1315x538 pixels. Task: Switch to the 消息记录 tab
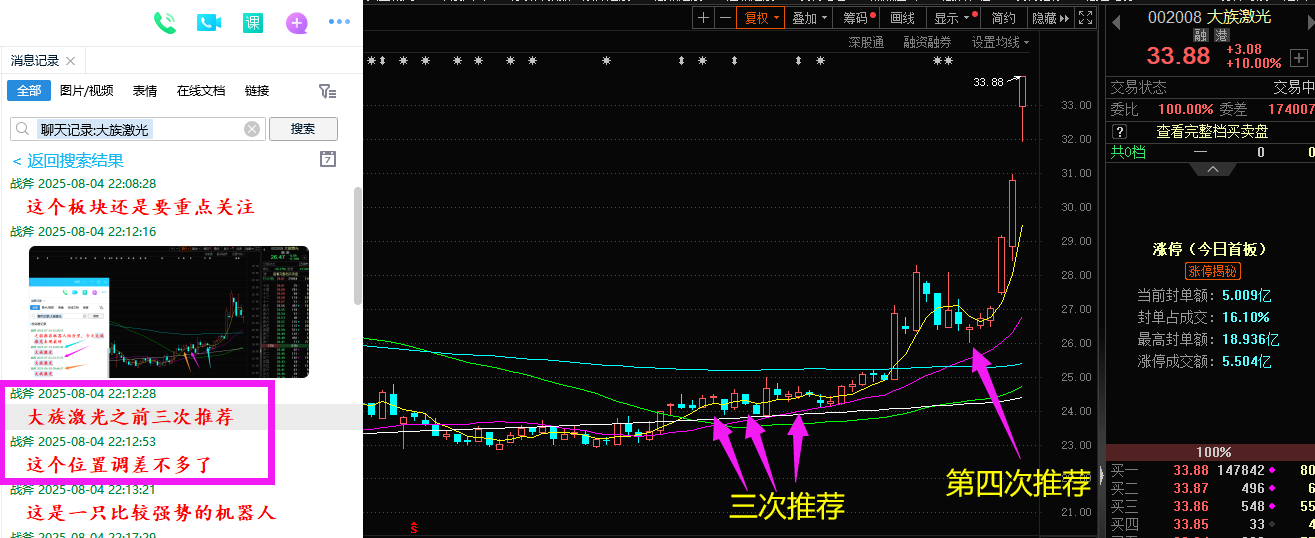pyautogui.click(x=36, y=61)
